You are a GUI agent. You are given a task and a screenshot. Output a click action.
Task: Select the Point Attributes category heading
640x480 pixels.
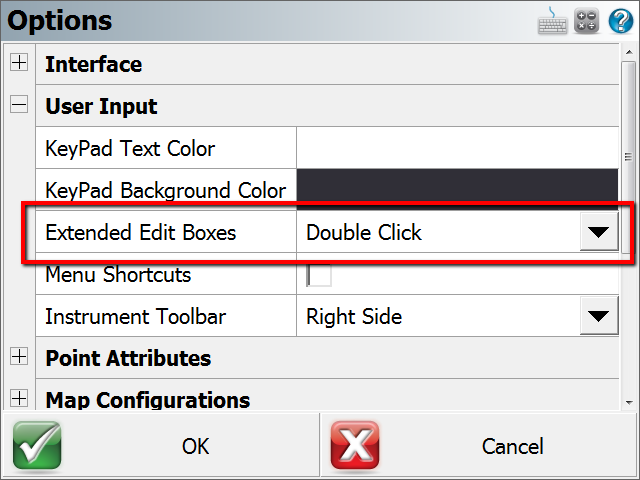(x=128, y=358)
